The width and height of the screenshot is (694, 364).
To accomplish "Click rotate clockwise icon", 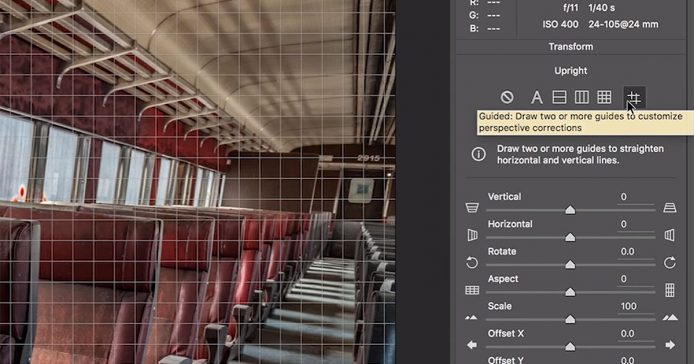I will (670, 263).
